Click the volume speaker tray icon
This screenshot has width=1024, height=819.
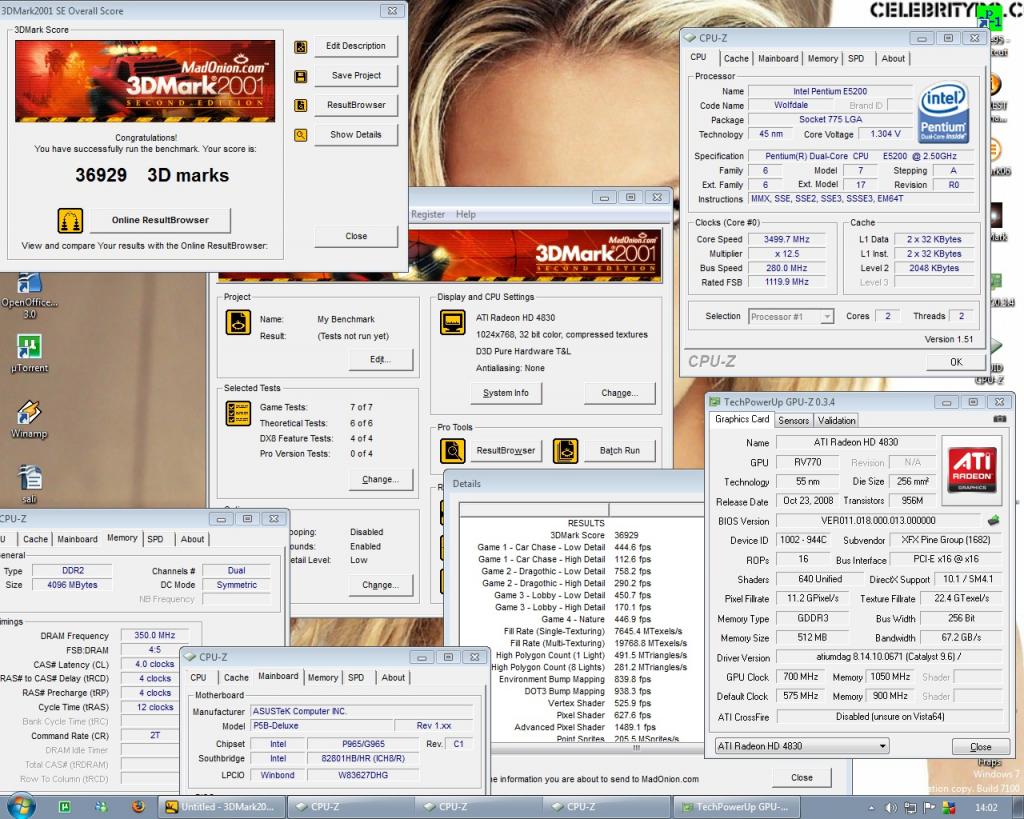point(890,808)
